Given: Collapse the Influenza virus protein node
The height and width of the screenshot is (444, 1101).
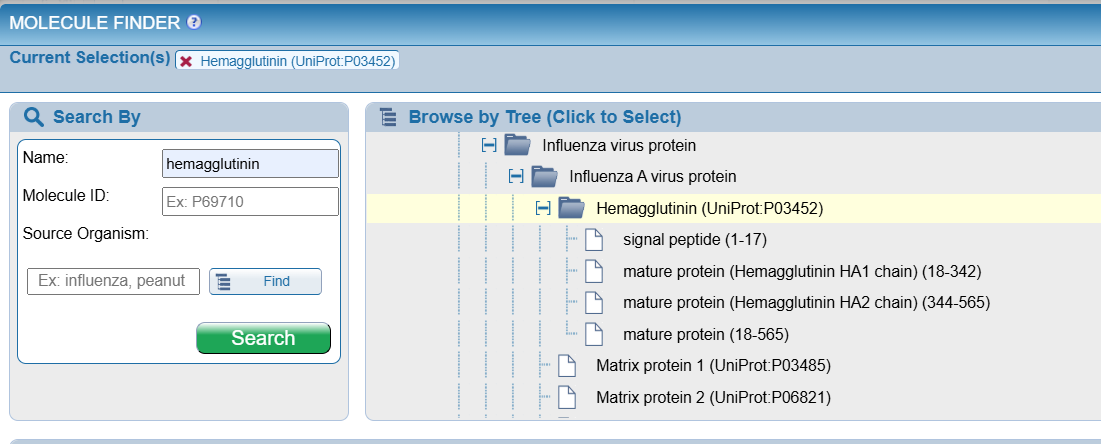Looking at the screenshot, I should click(x=489, y=146).
